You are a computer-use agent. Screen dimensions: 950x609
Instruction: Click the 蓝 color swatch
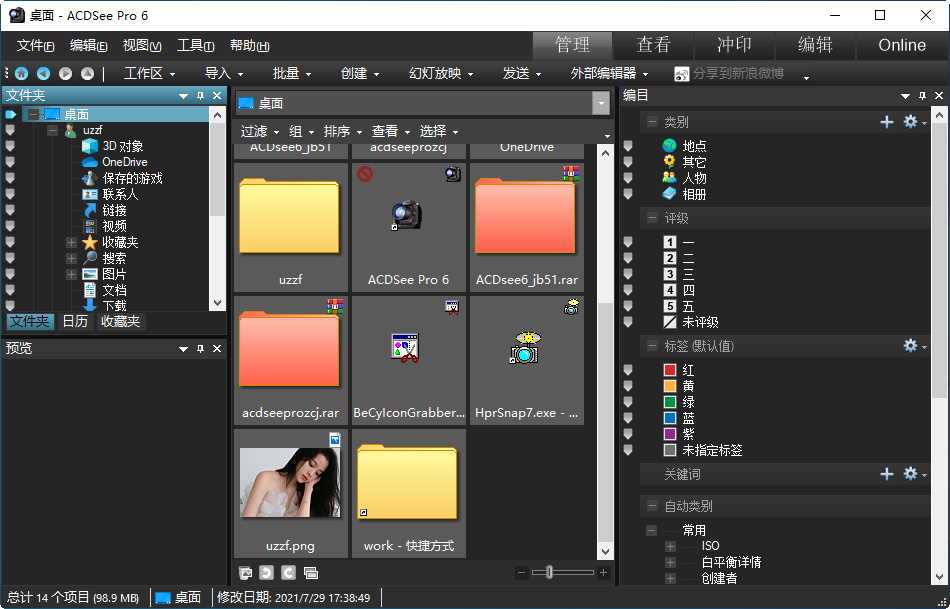669,418
